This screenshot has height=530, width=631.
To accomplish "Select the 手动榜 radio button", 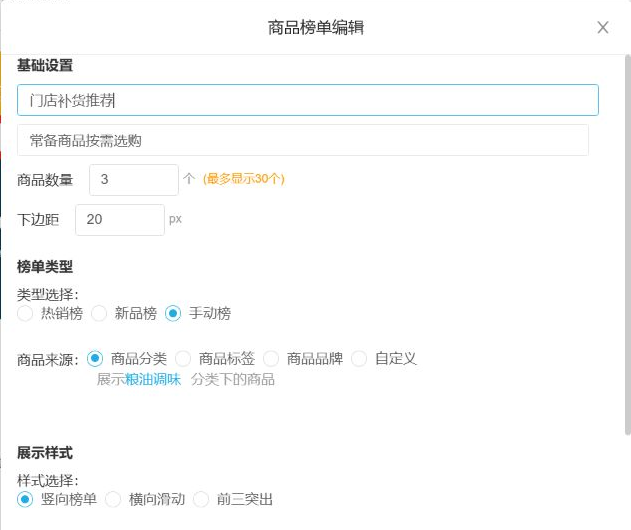I will (173, 313).
